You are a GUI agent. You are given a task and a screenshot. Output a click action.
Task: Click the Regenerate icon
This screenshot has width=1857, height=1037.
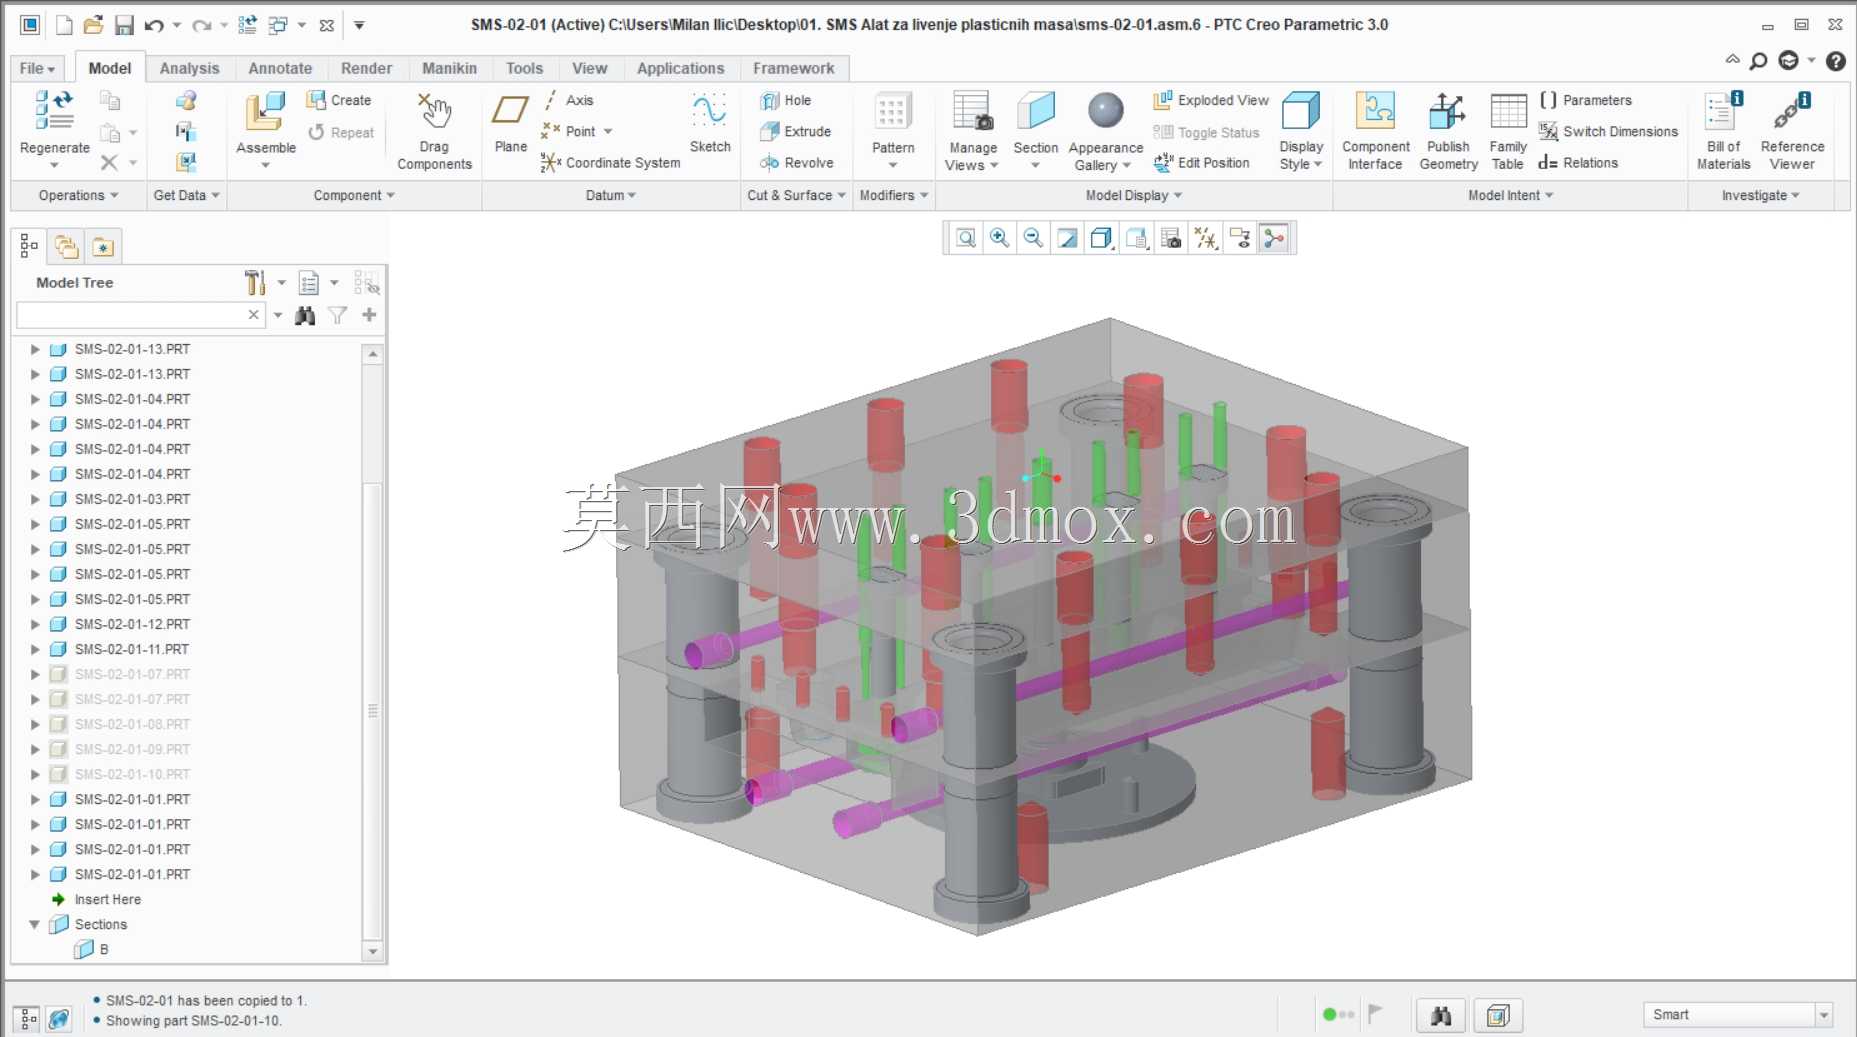[54, 111]
